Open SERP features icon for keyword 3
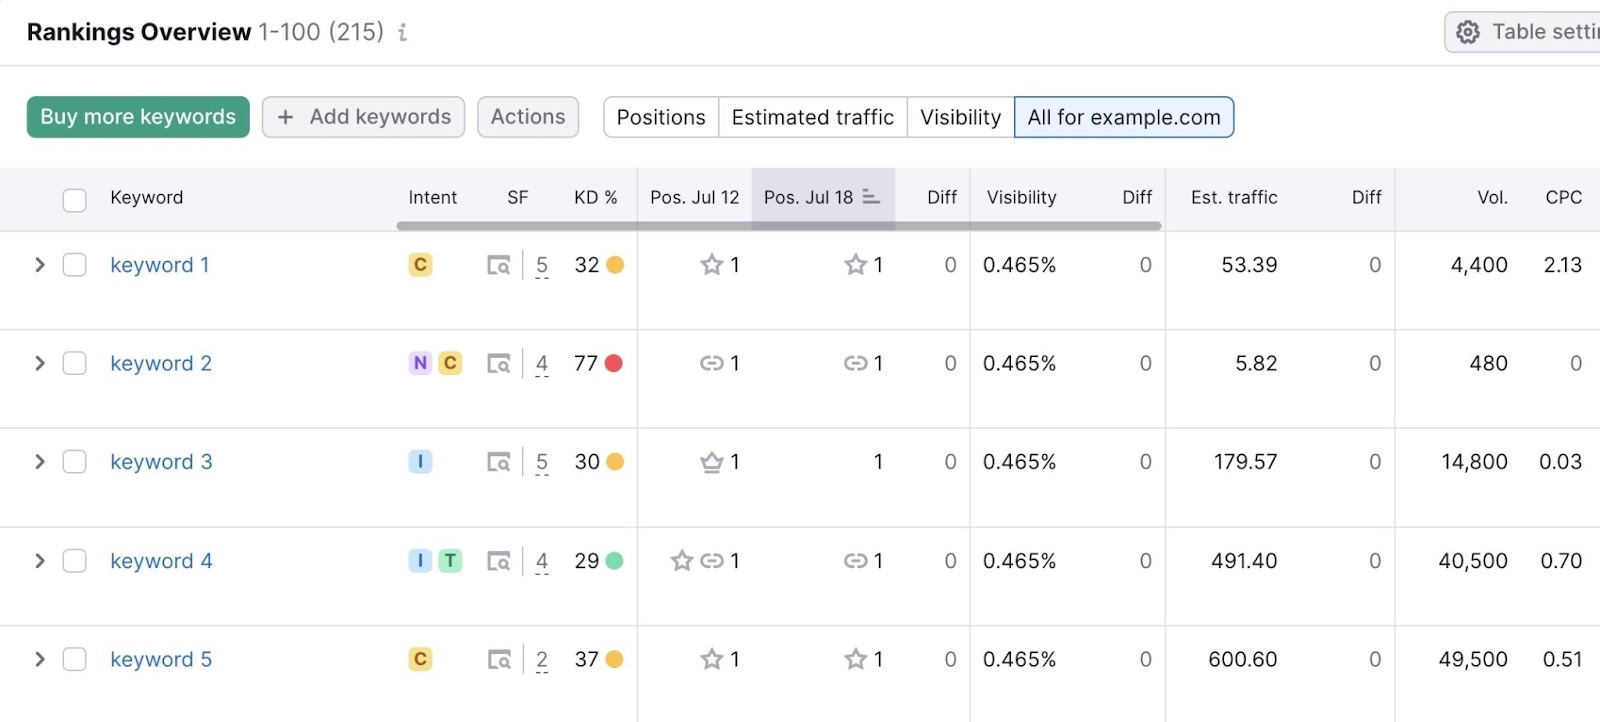This screenshot has height=722, width=1600. [x=498, y=462]
